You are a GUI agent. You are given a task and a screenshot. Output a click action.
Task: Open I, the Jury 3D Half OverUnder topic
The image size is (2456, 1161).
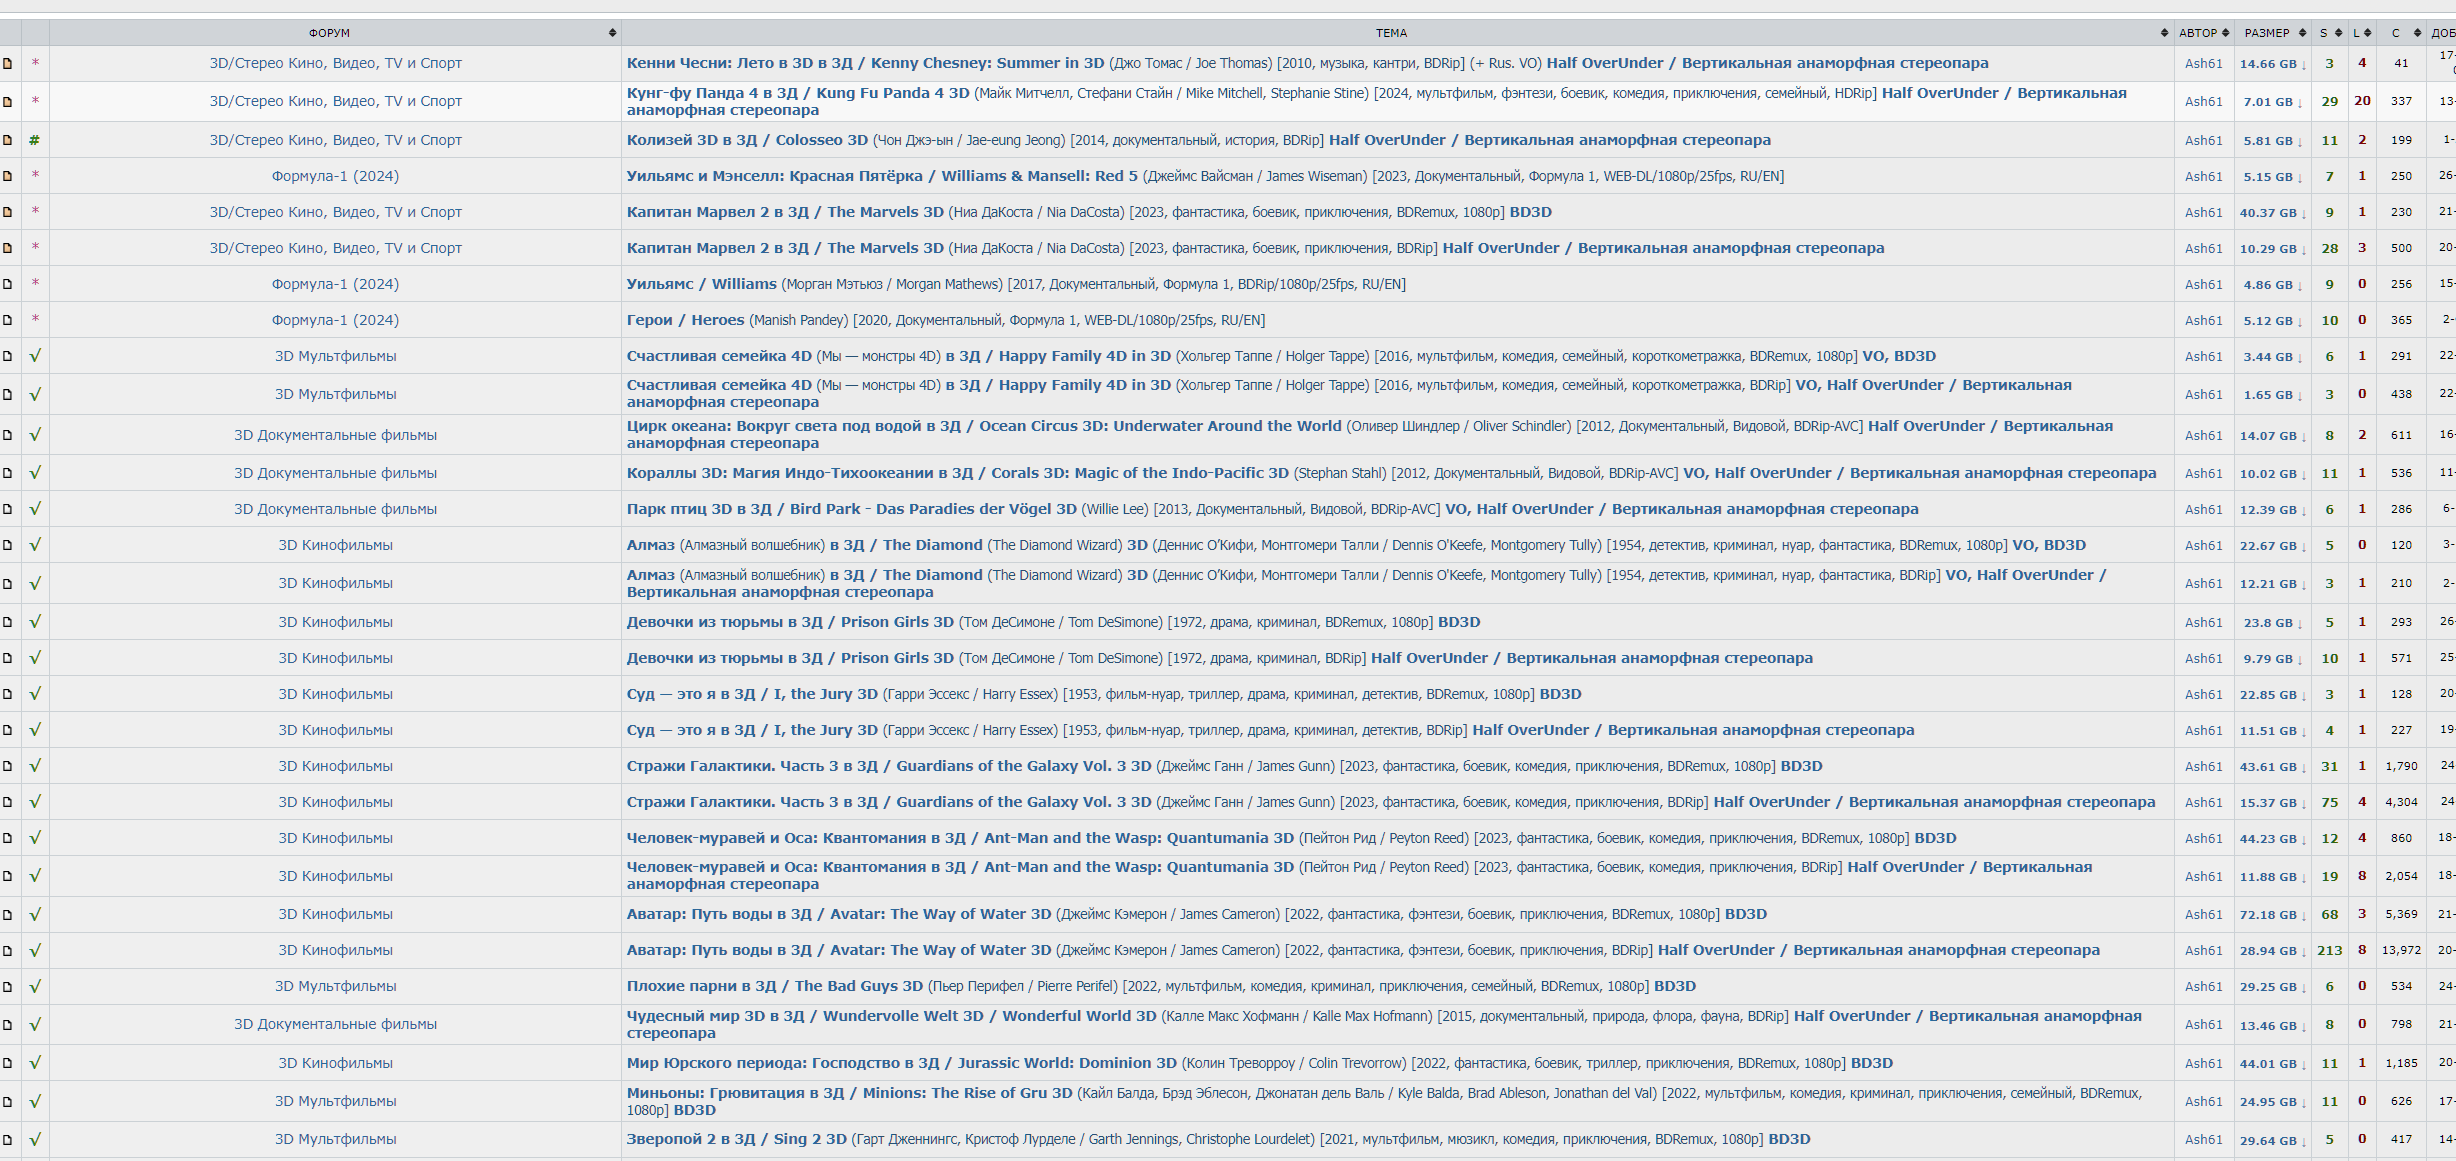[x=1270, y=730]
